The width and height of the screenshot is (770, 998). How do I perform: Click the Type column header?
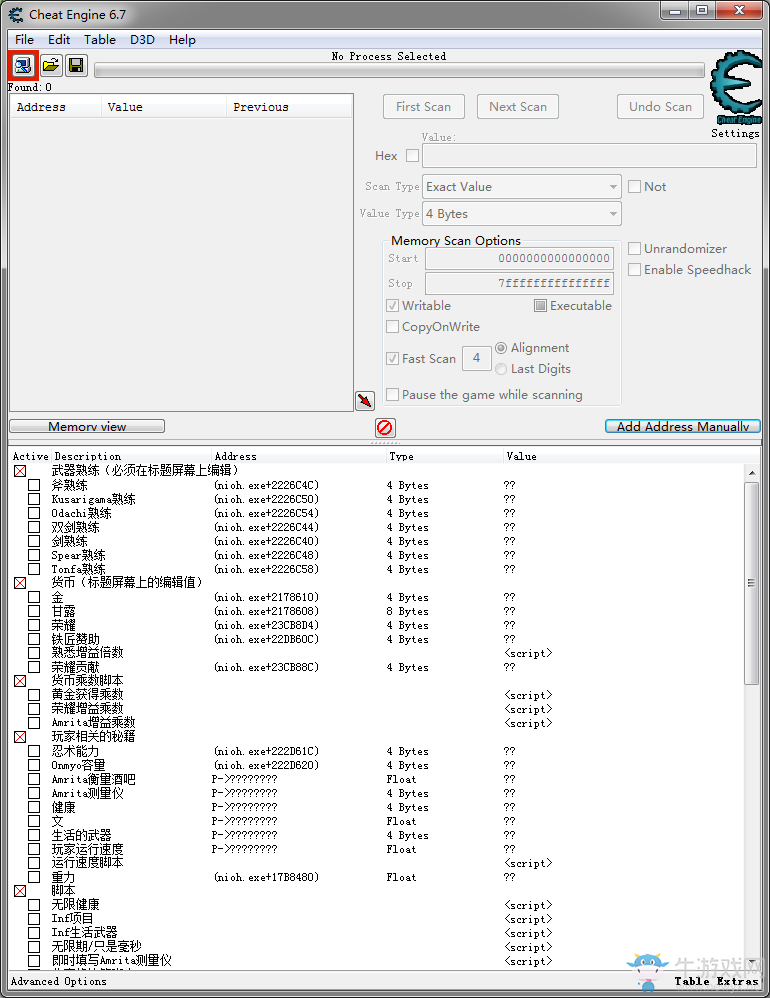(x=402, y=456)
